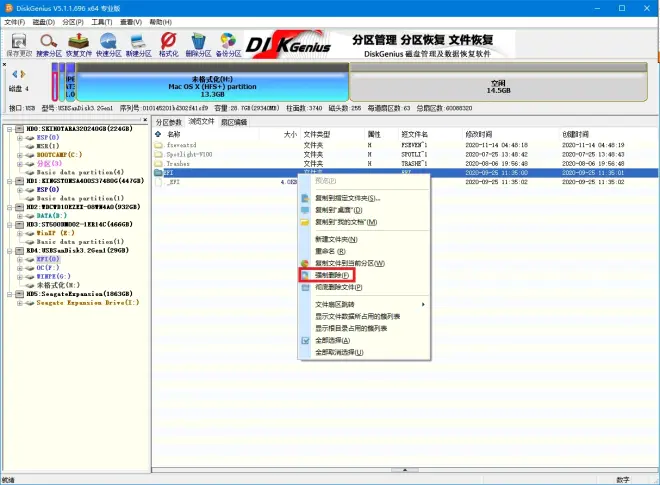Click the 搜索分区 search partition magnifier icon
The width and height of the screenshot is (660, 485).
48,41
